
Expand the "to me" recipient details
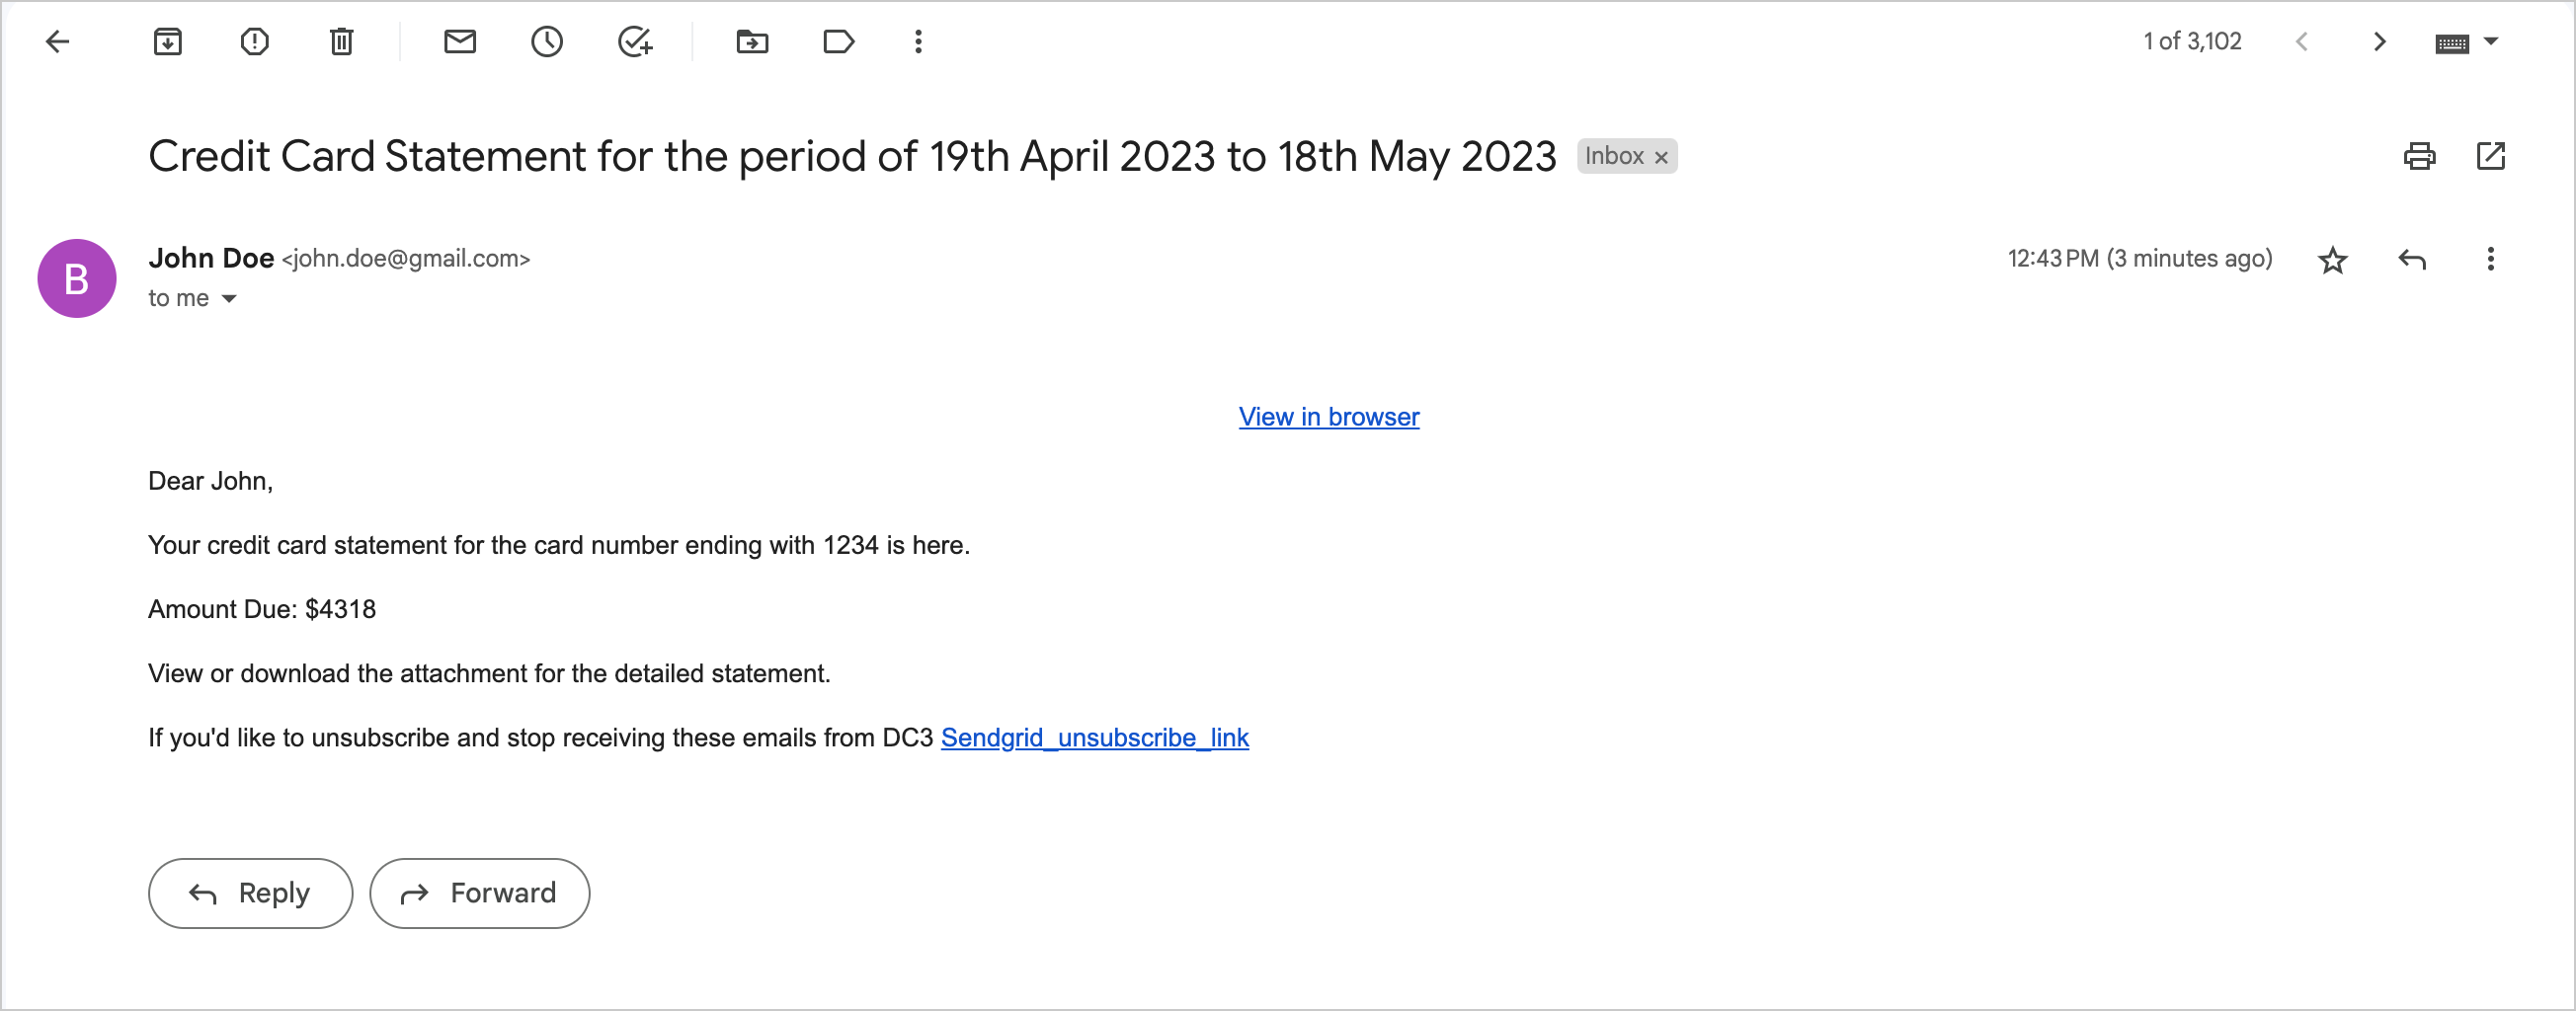tap(229, 299)
